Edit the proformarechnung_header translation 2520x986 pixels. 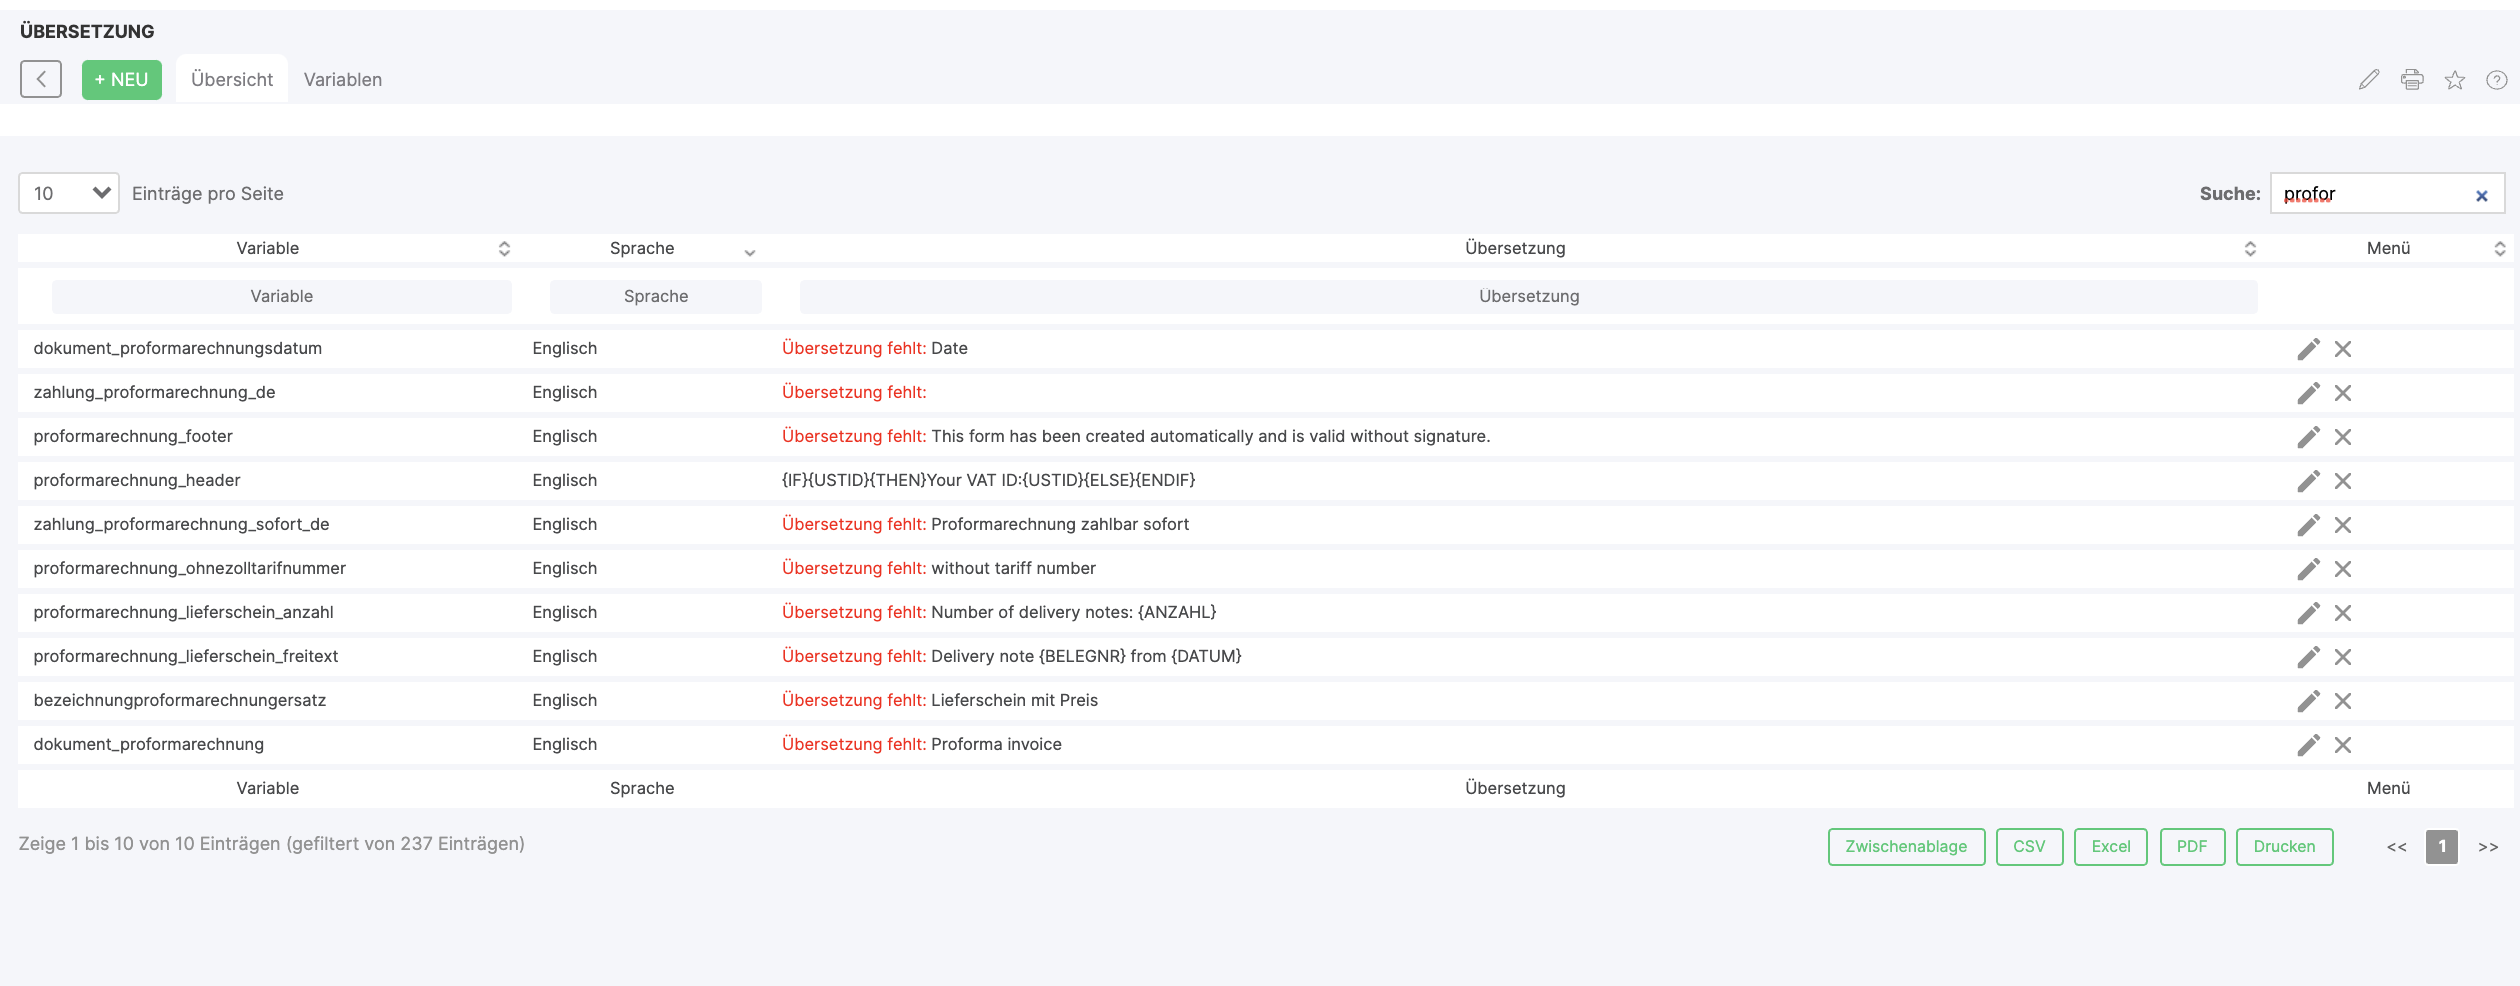point(2308,481)
